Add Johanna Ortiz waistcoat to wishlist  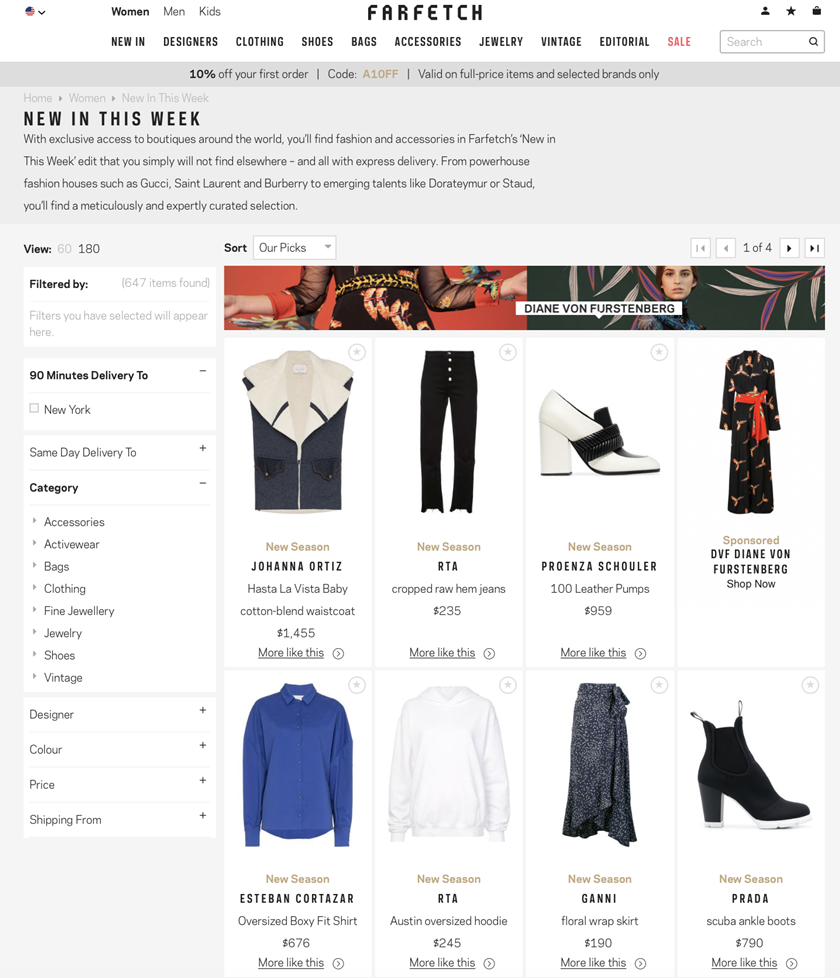(357, 352)
